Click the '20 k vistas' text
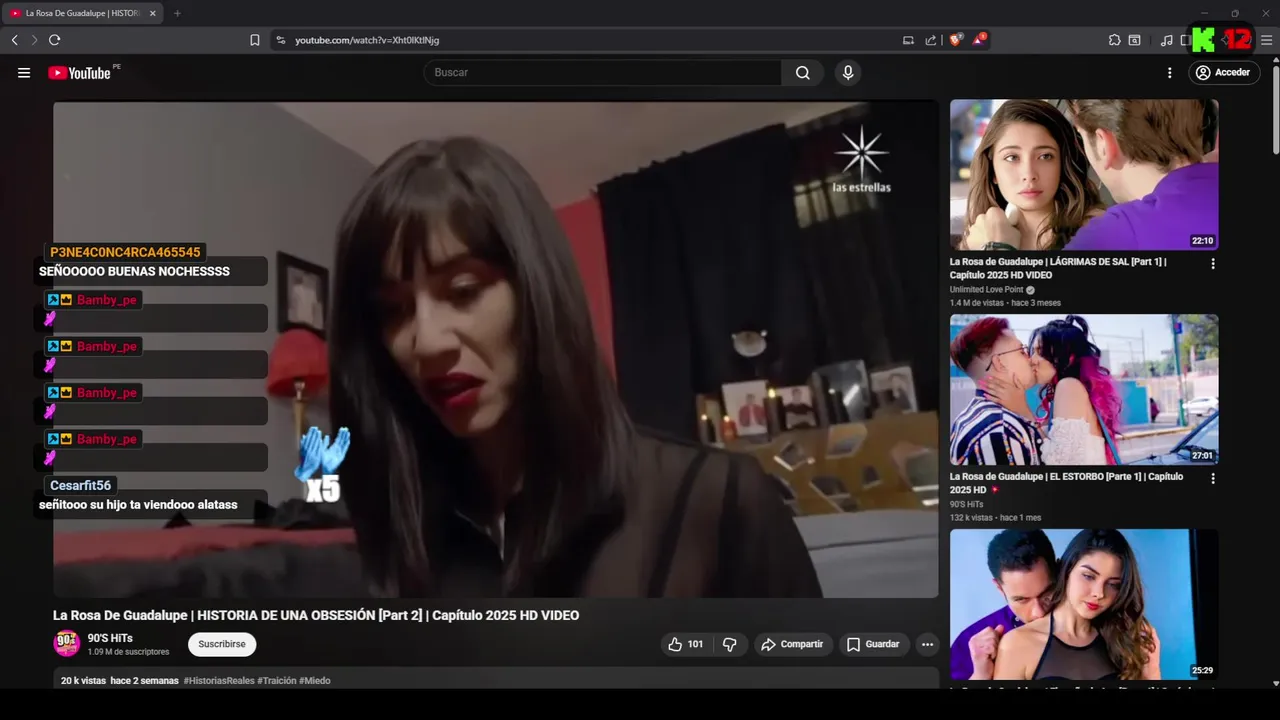The width and height of the screenshot is (1280, 720). point(83,681)
